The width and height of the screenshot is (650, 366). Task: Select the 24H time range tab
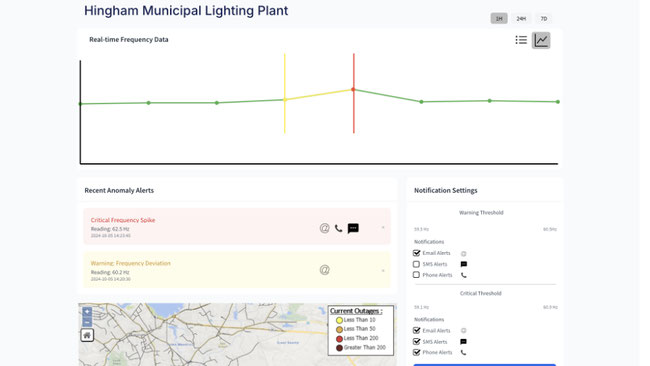(521, 18)
